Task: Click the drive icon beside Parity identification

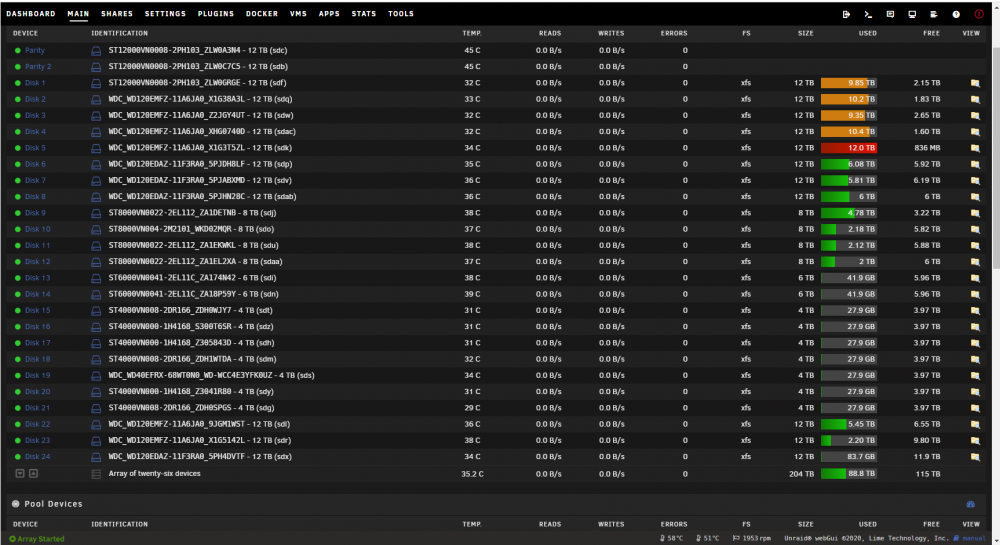Action: [96, 50]
